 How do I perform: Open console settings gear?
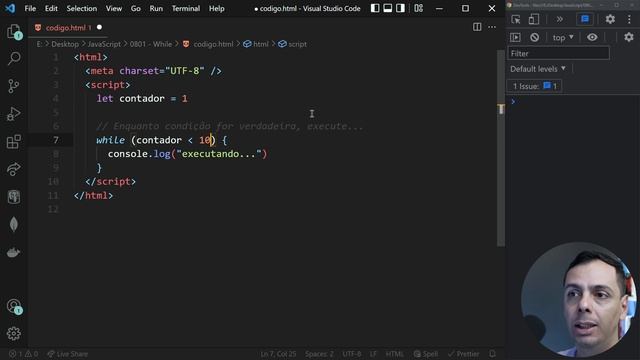[629, 37]
